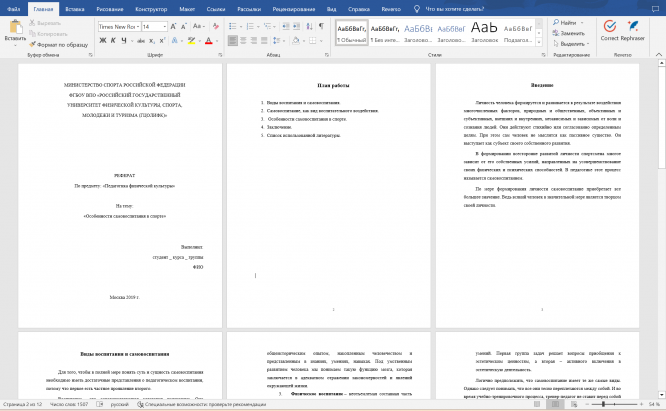
Task: Increase font size with the larger A icon
Action: [173, 27]
